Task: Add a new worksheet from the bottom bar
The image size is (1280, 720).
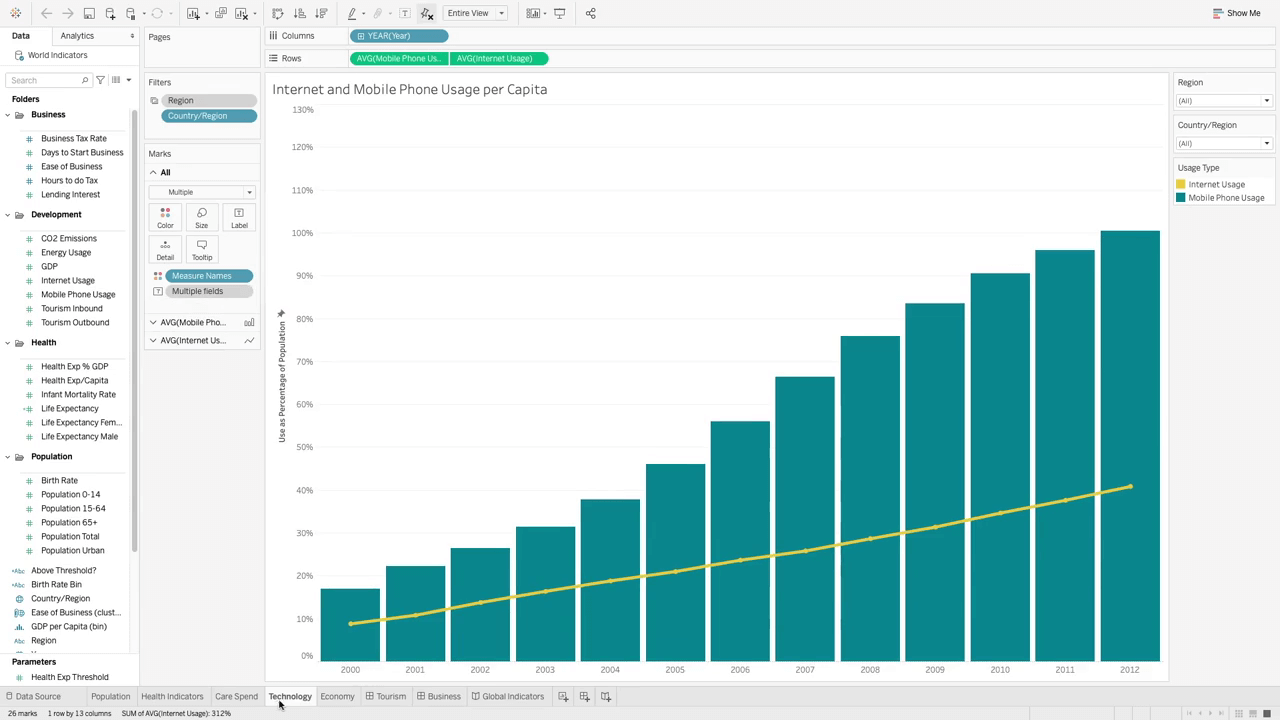Action: click(x=563, y=696)
